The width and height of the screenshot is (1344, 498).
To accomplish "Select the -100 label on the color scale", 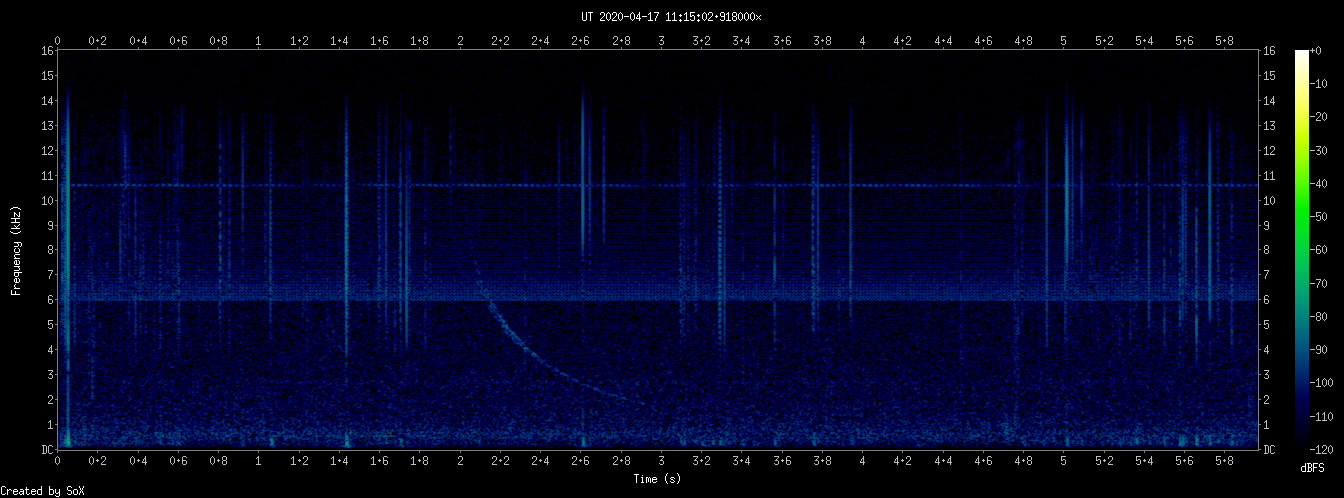I will [1321, 383].
